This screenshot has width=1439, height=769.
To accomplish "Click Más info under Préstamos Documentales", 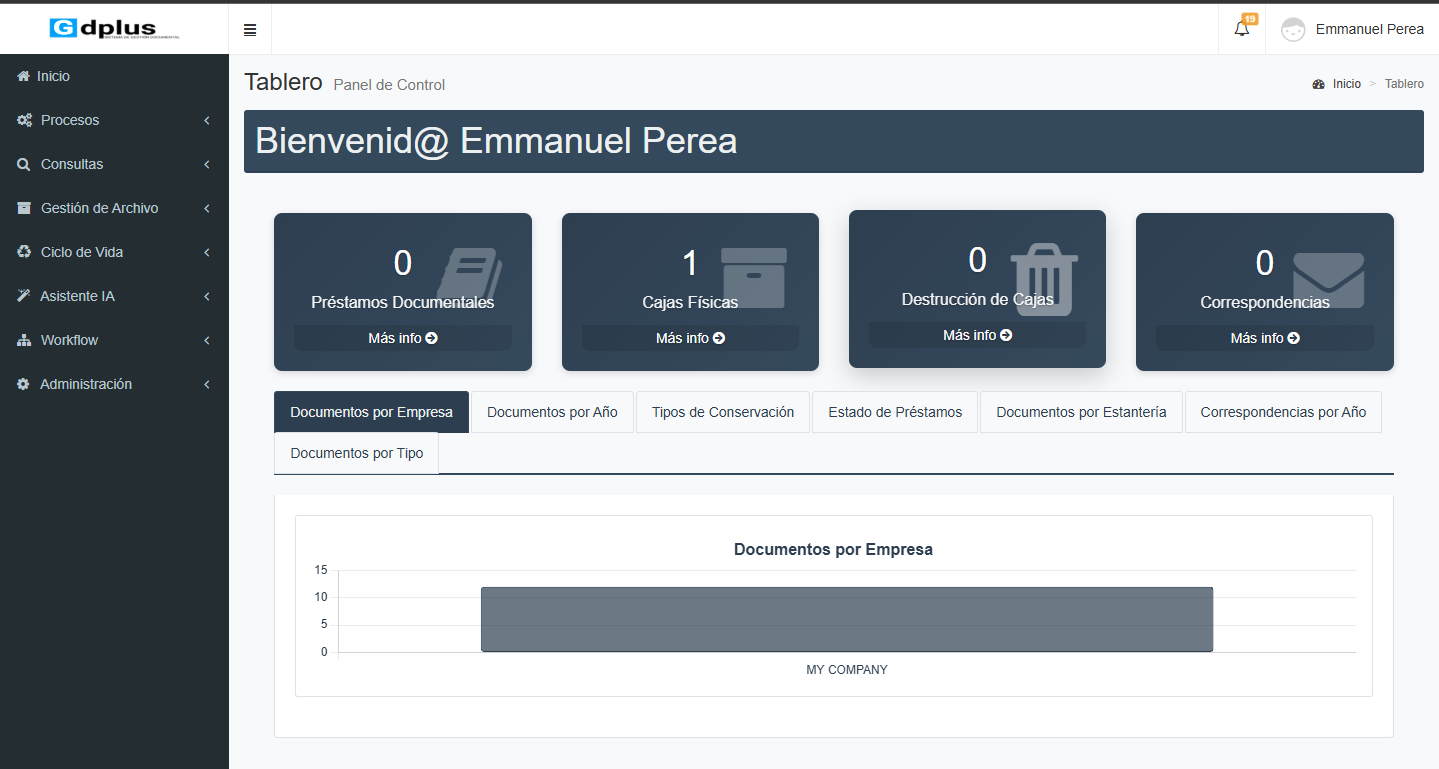I will 402,338.
